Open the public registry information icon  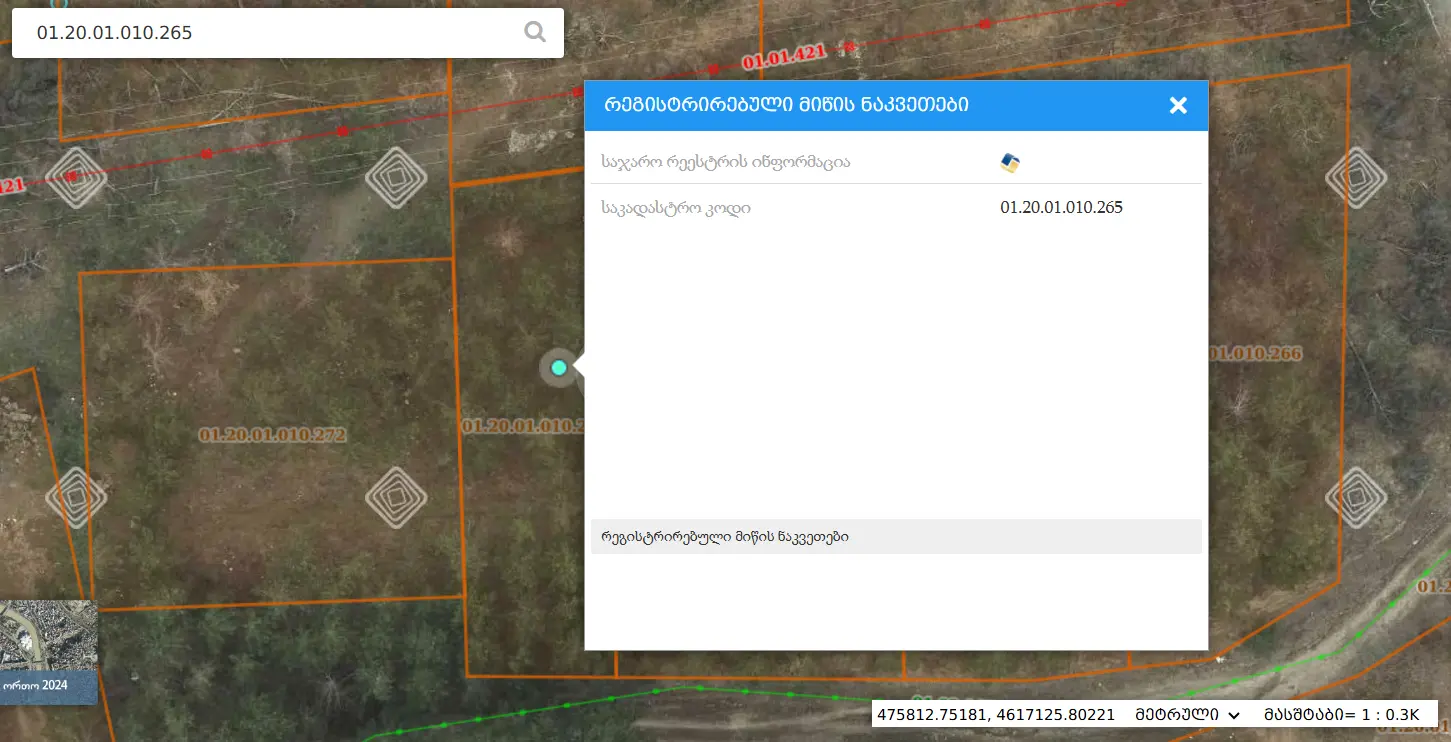point(1010,162)
